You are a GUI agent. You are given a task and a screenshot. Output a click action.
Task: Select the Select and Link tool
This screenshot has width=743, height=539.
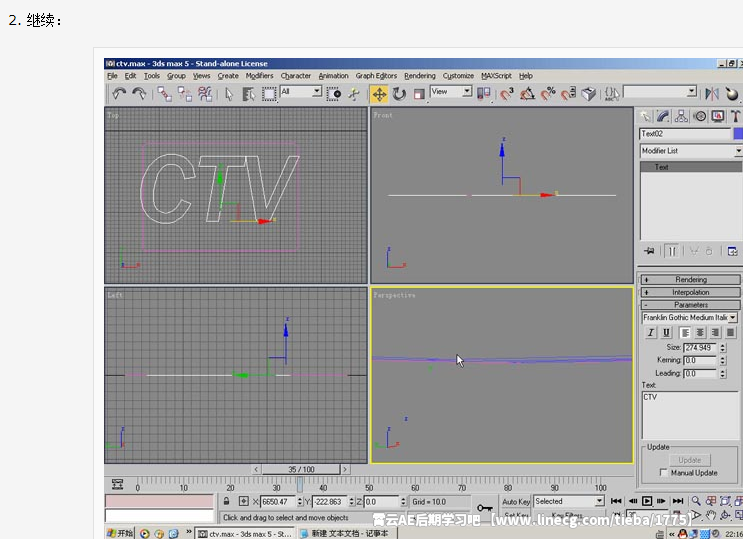tap(164, 94)
